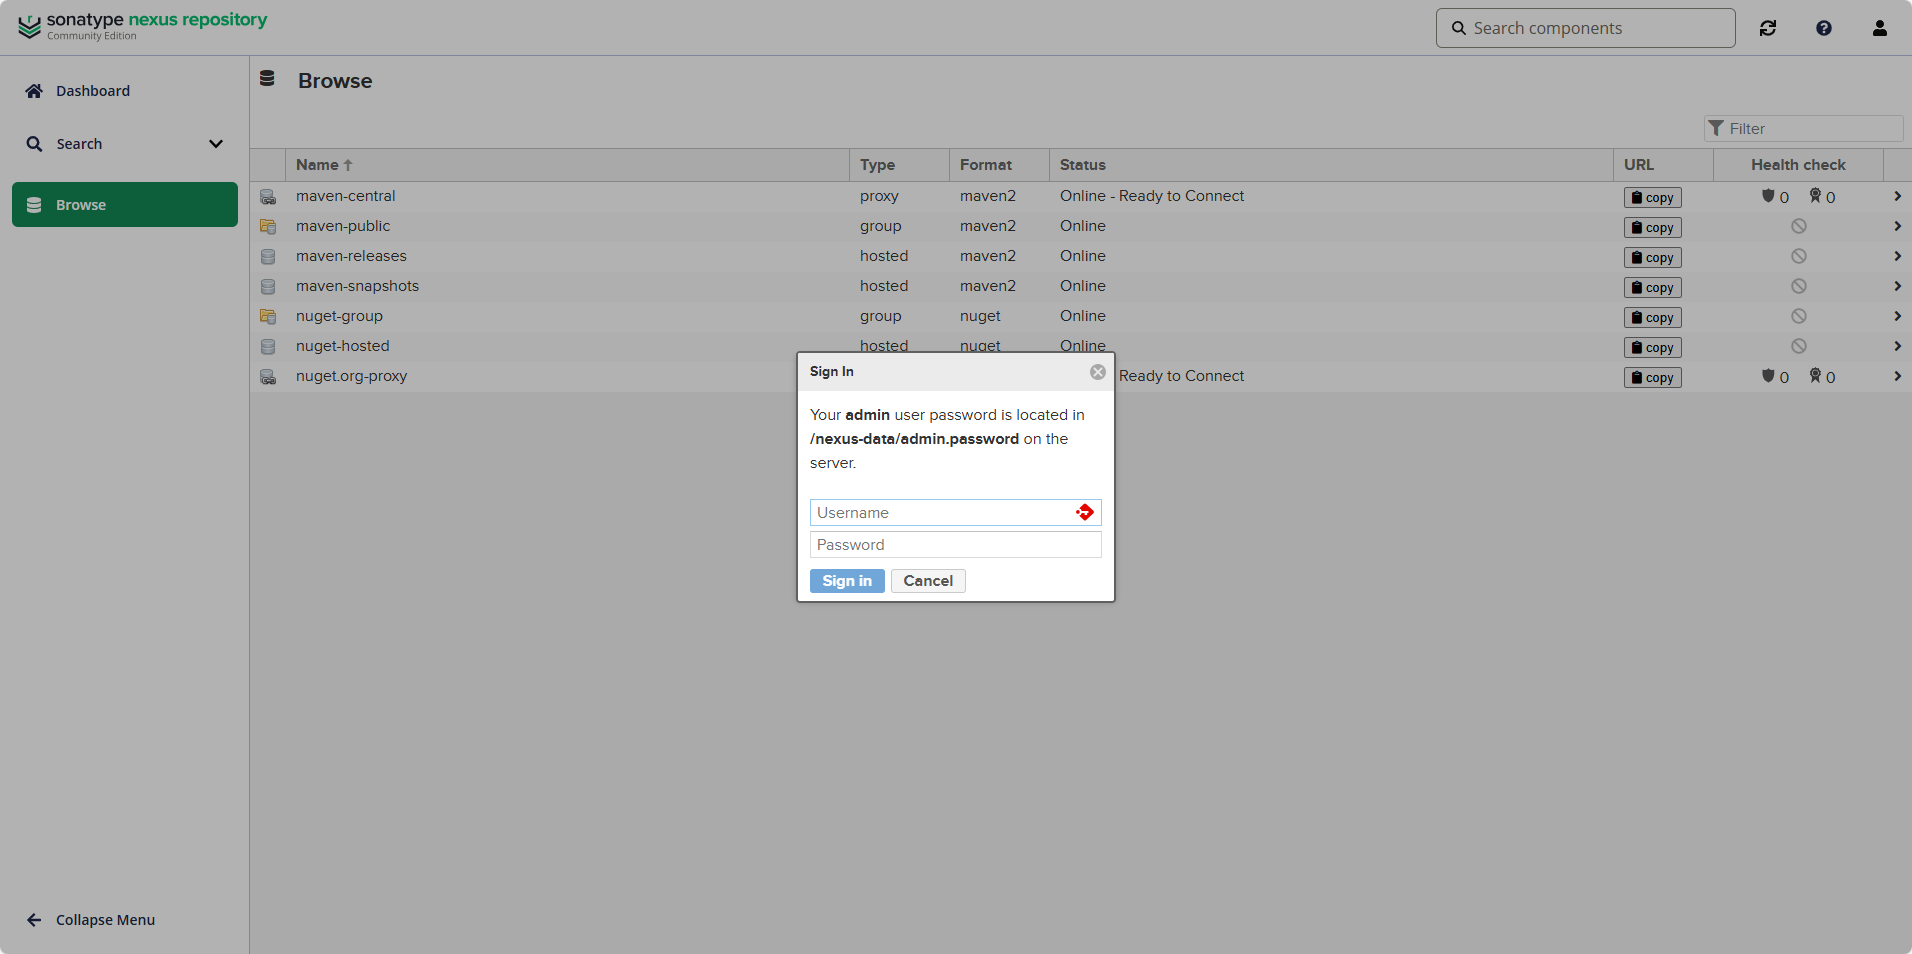Cancel the Sign In dialog
Image resolution: width=1912 pixels, height=954 pixels.
[x=928, y=581]
